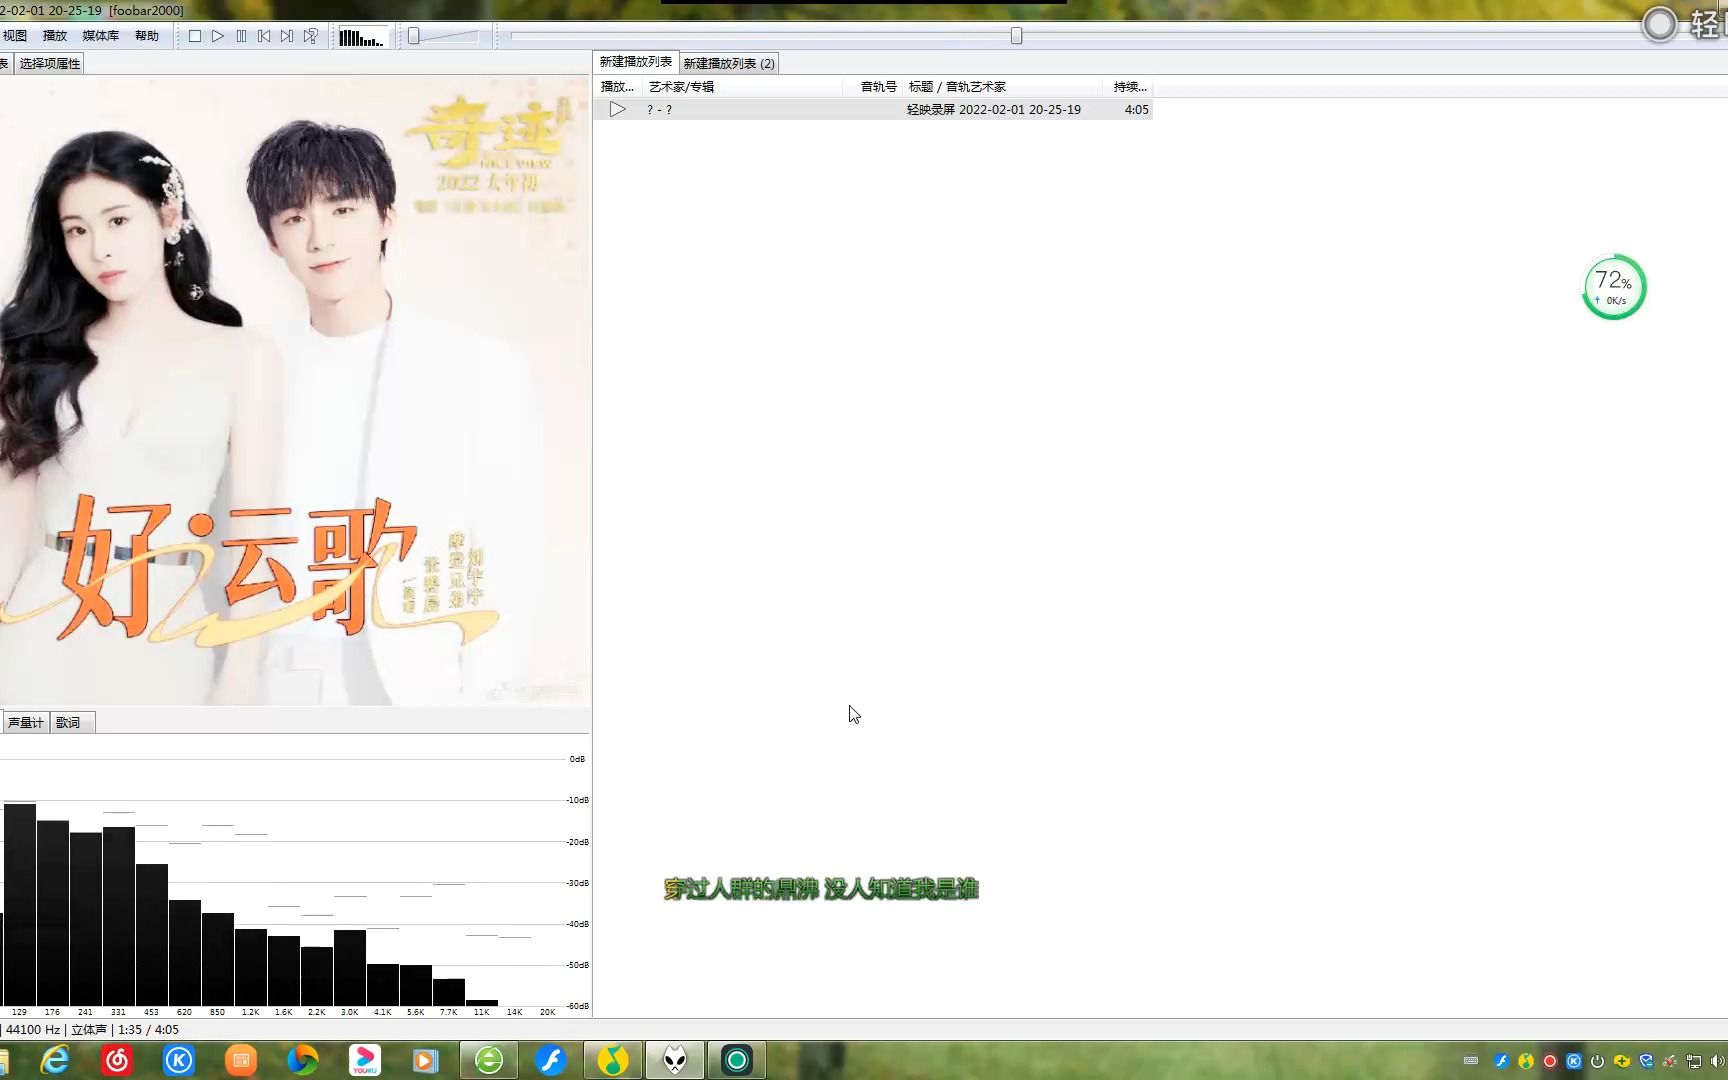
Task: Click the 72% network speed floating widget
Action: [x=1614, y=287]
